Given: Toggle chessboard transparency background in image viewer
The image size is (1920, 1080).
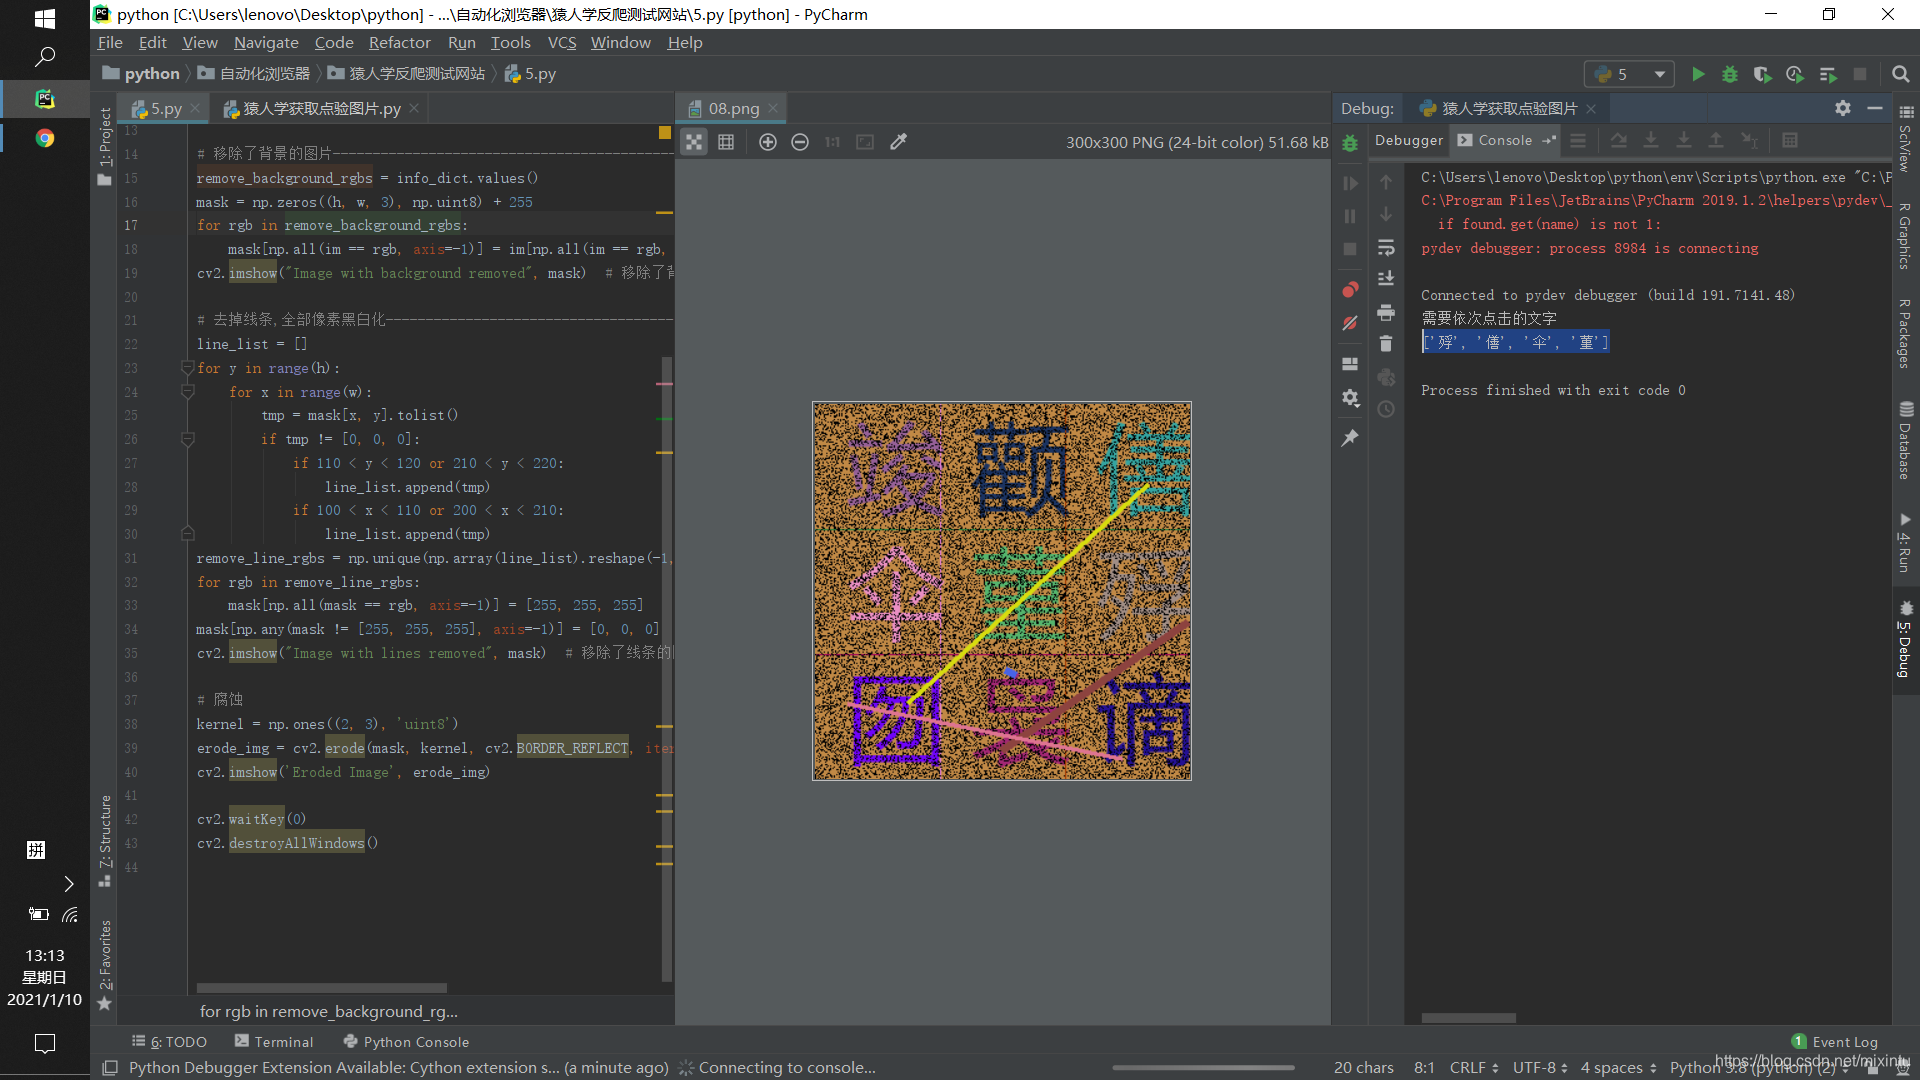Looking at the screenshot, I should pyautogui.click(x=694, y=142).
